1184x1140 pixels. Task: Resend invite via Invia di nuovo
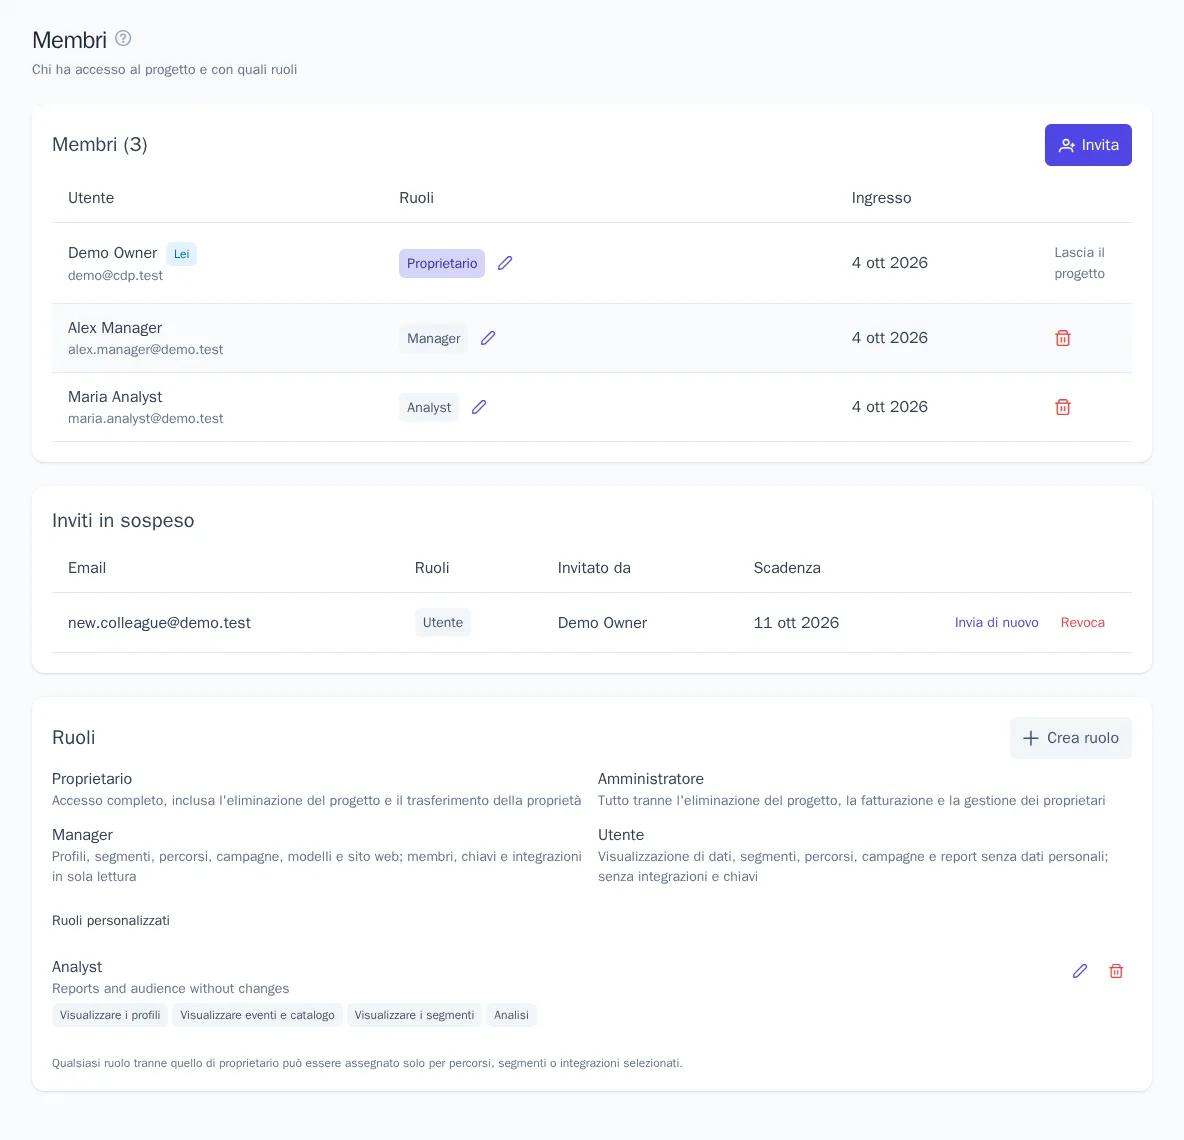(x=996, y=623)
